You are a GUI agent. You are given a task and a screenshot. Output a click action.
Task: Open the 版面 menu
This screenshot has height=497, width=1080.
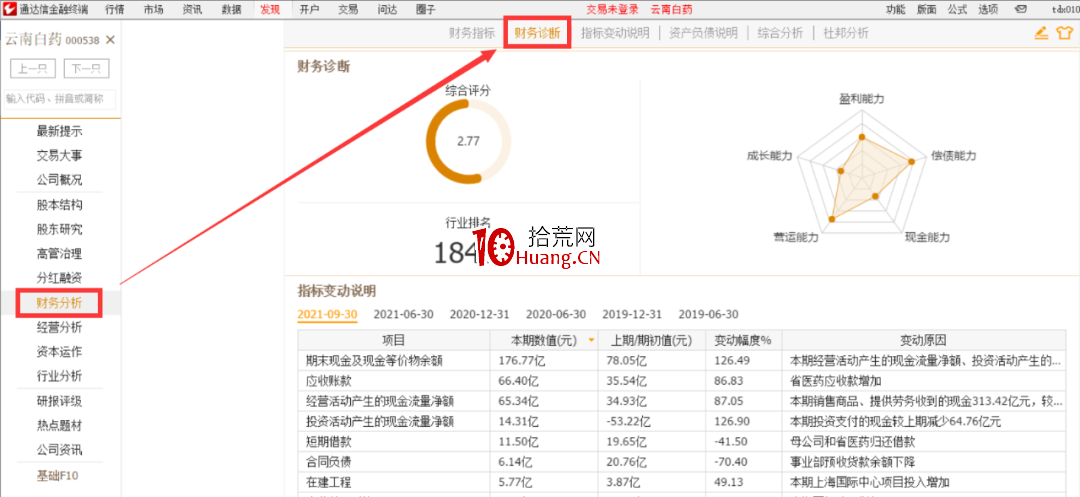926,10
